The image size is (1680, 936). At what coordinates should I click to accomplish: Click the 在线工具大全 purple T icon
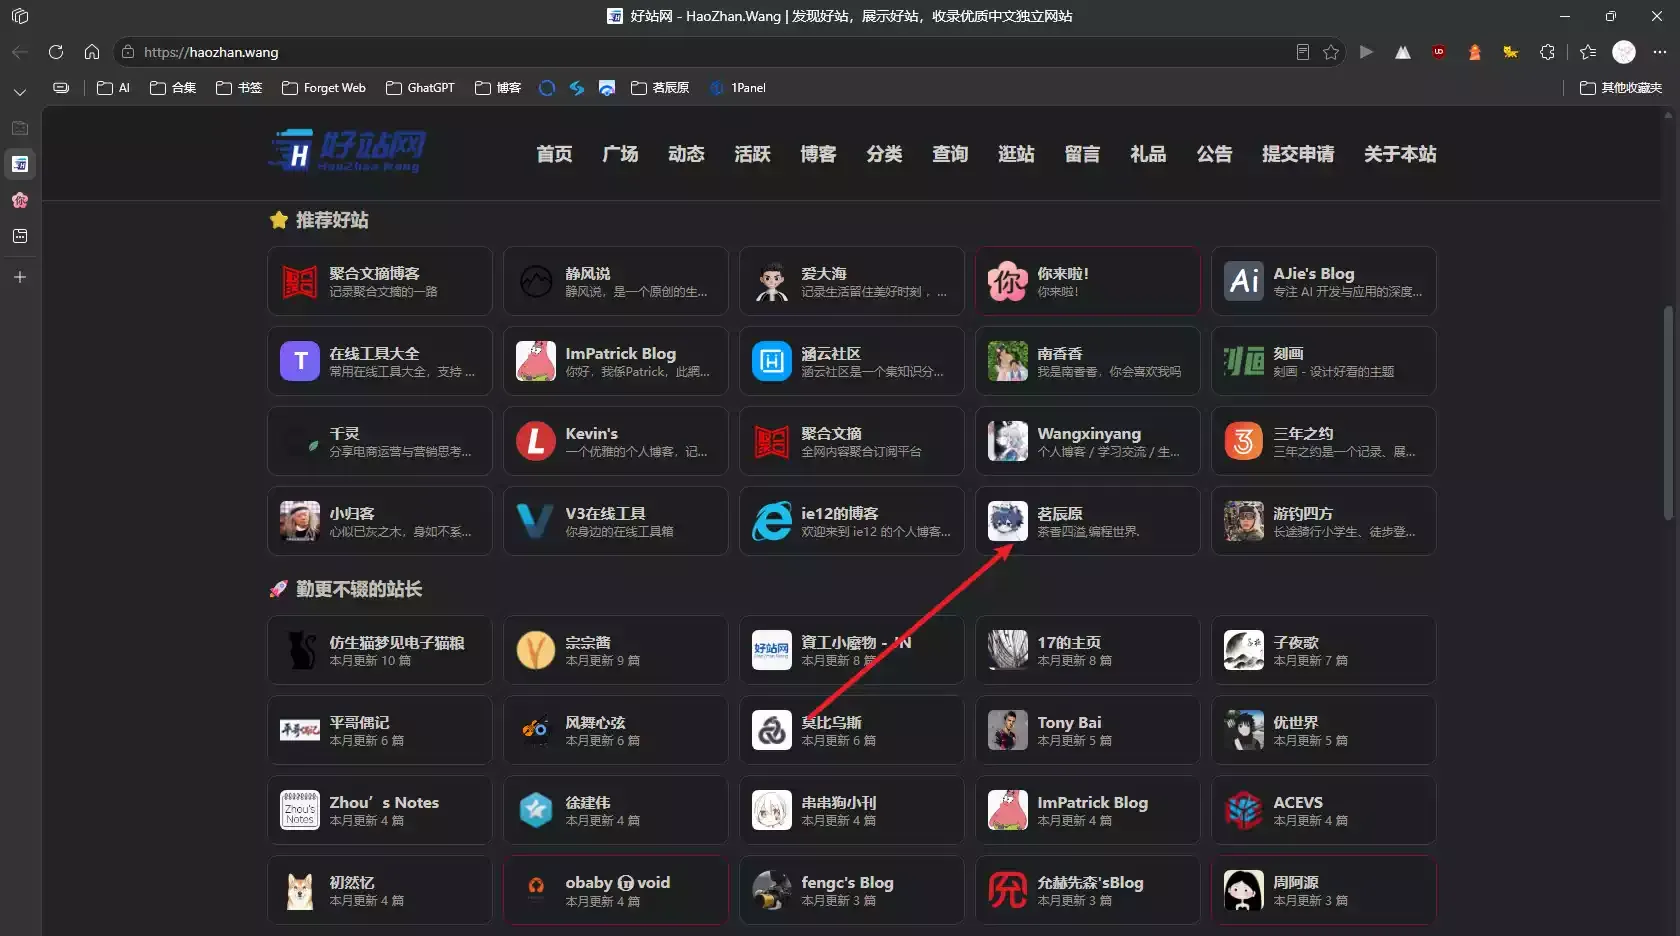pos(300,361)
